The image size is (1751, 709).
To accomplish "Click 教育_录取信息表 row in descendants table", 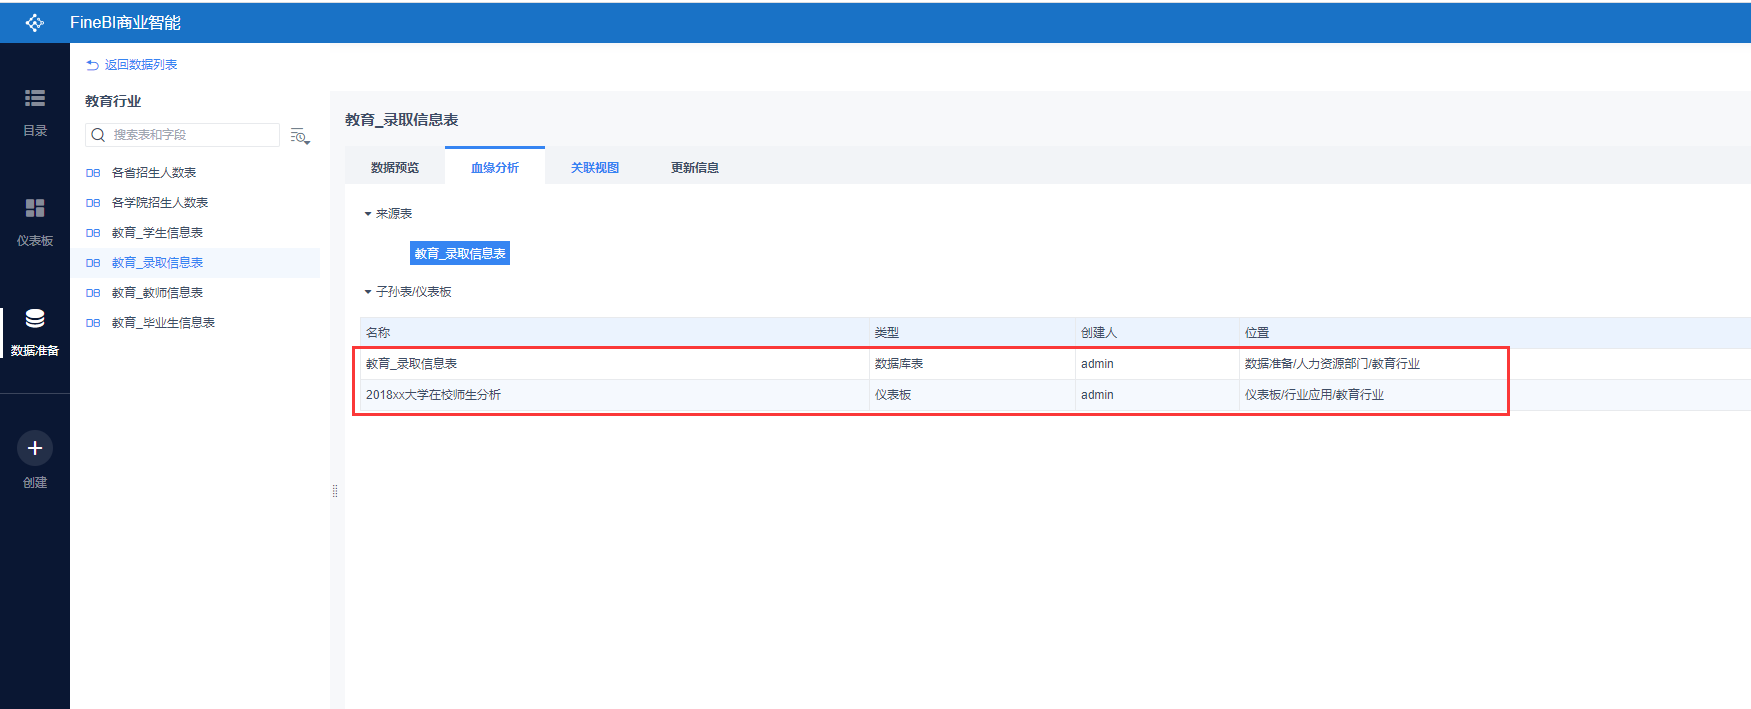I will click(x=411, y=364).
